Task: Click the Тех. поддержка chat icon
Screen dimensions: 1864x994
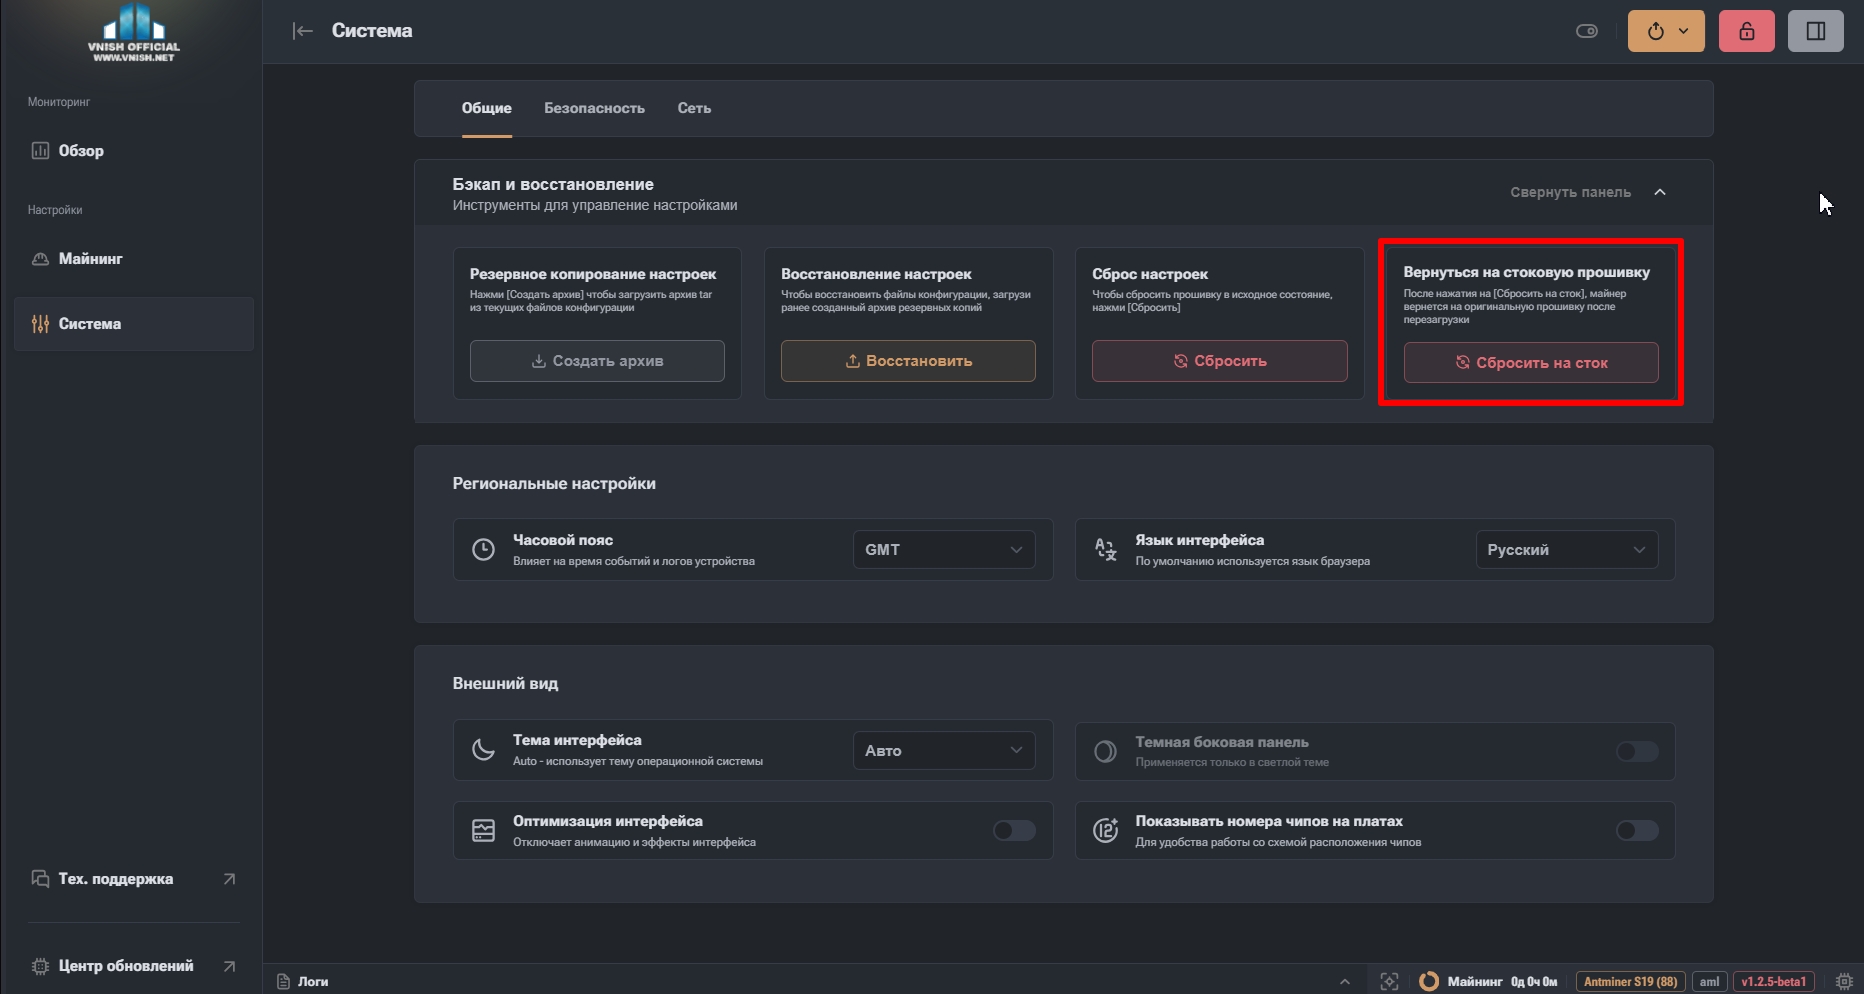Action: (x=40, y=879)
